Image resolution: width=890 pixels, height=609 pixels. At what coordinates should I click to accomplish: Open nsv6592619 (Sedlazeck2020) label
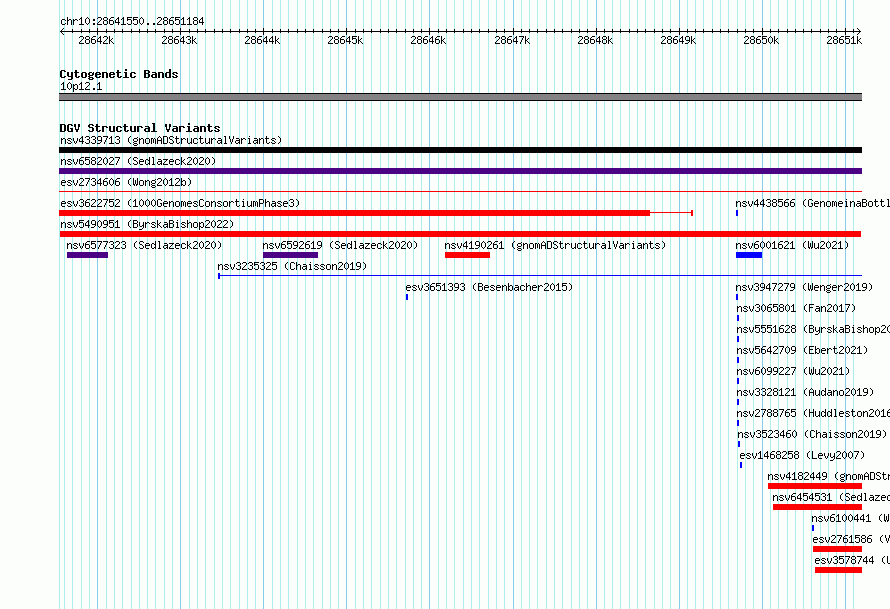(x=340, y=245)
